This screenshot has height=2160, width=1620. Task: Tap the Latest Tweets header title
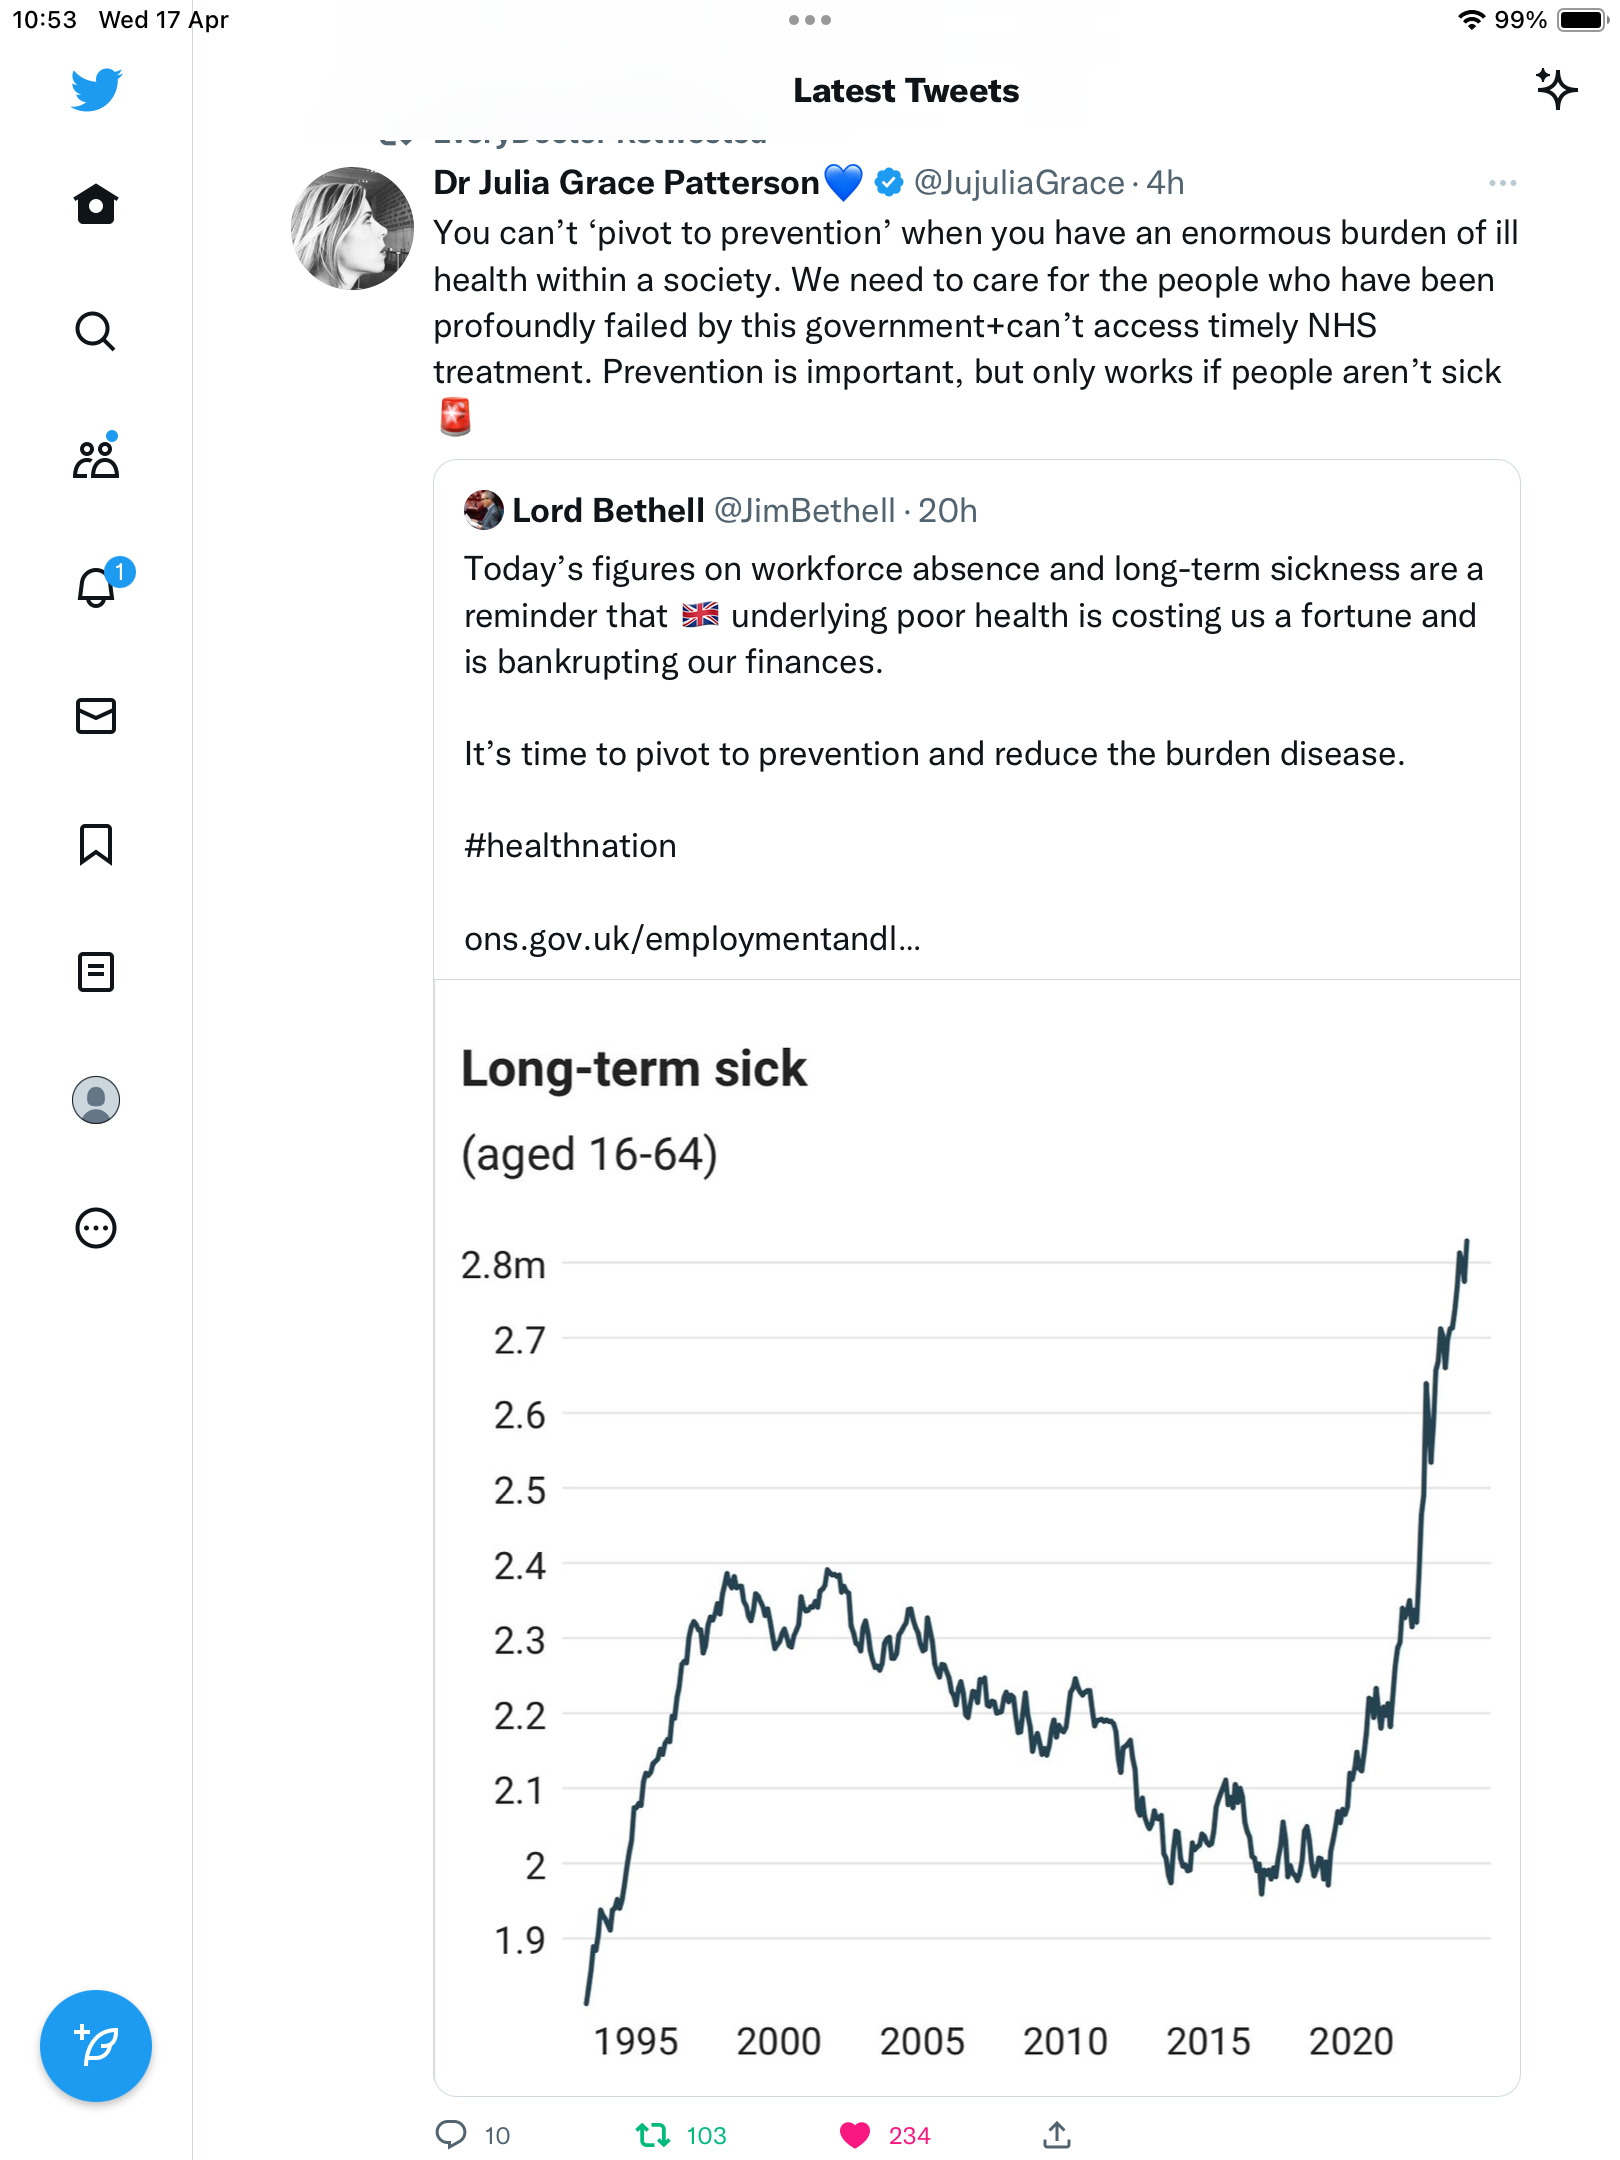click(906, 91)
